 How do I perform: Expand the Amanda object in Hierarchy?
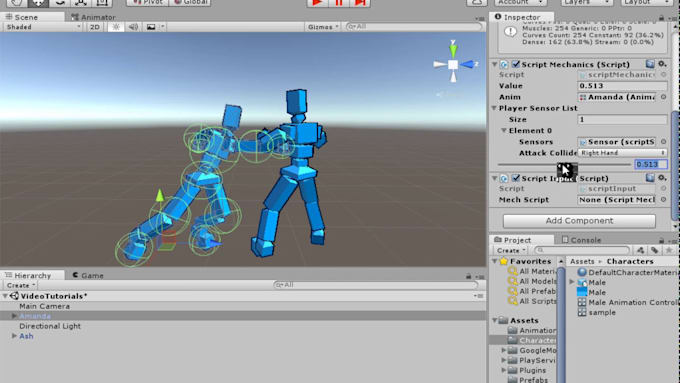coord(14,316)
